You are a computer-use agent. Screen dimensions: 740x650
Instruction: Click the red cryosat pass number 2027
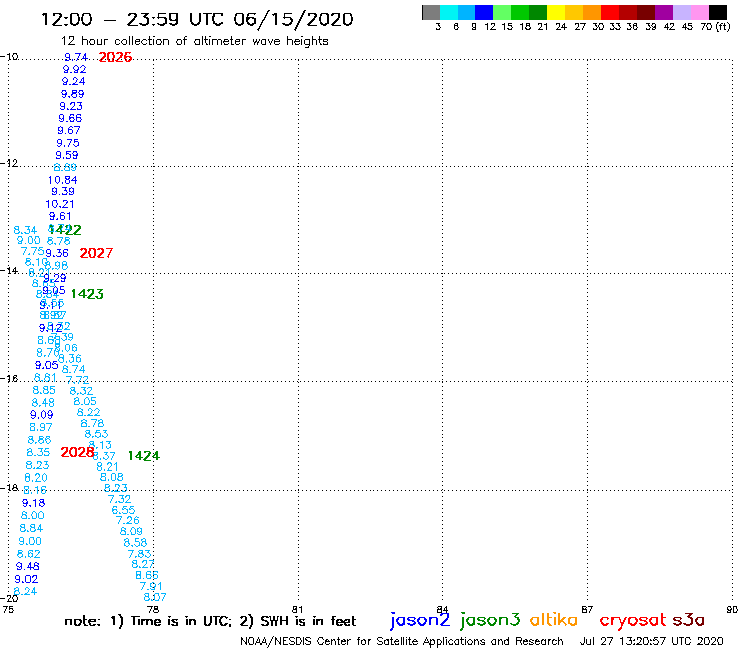coord(96,253)
